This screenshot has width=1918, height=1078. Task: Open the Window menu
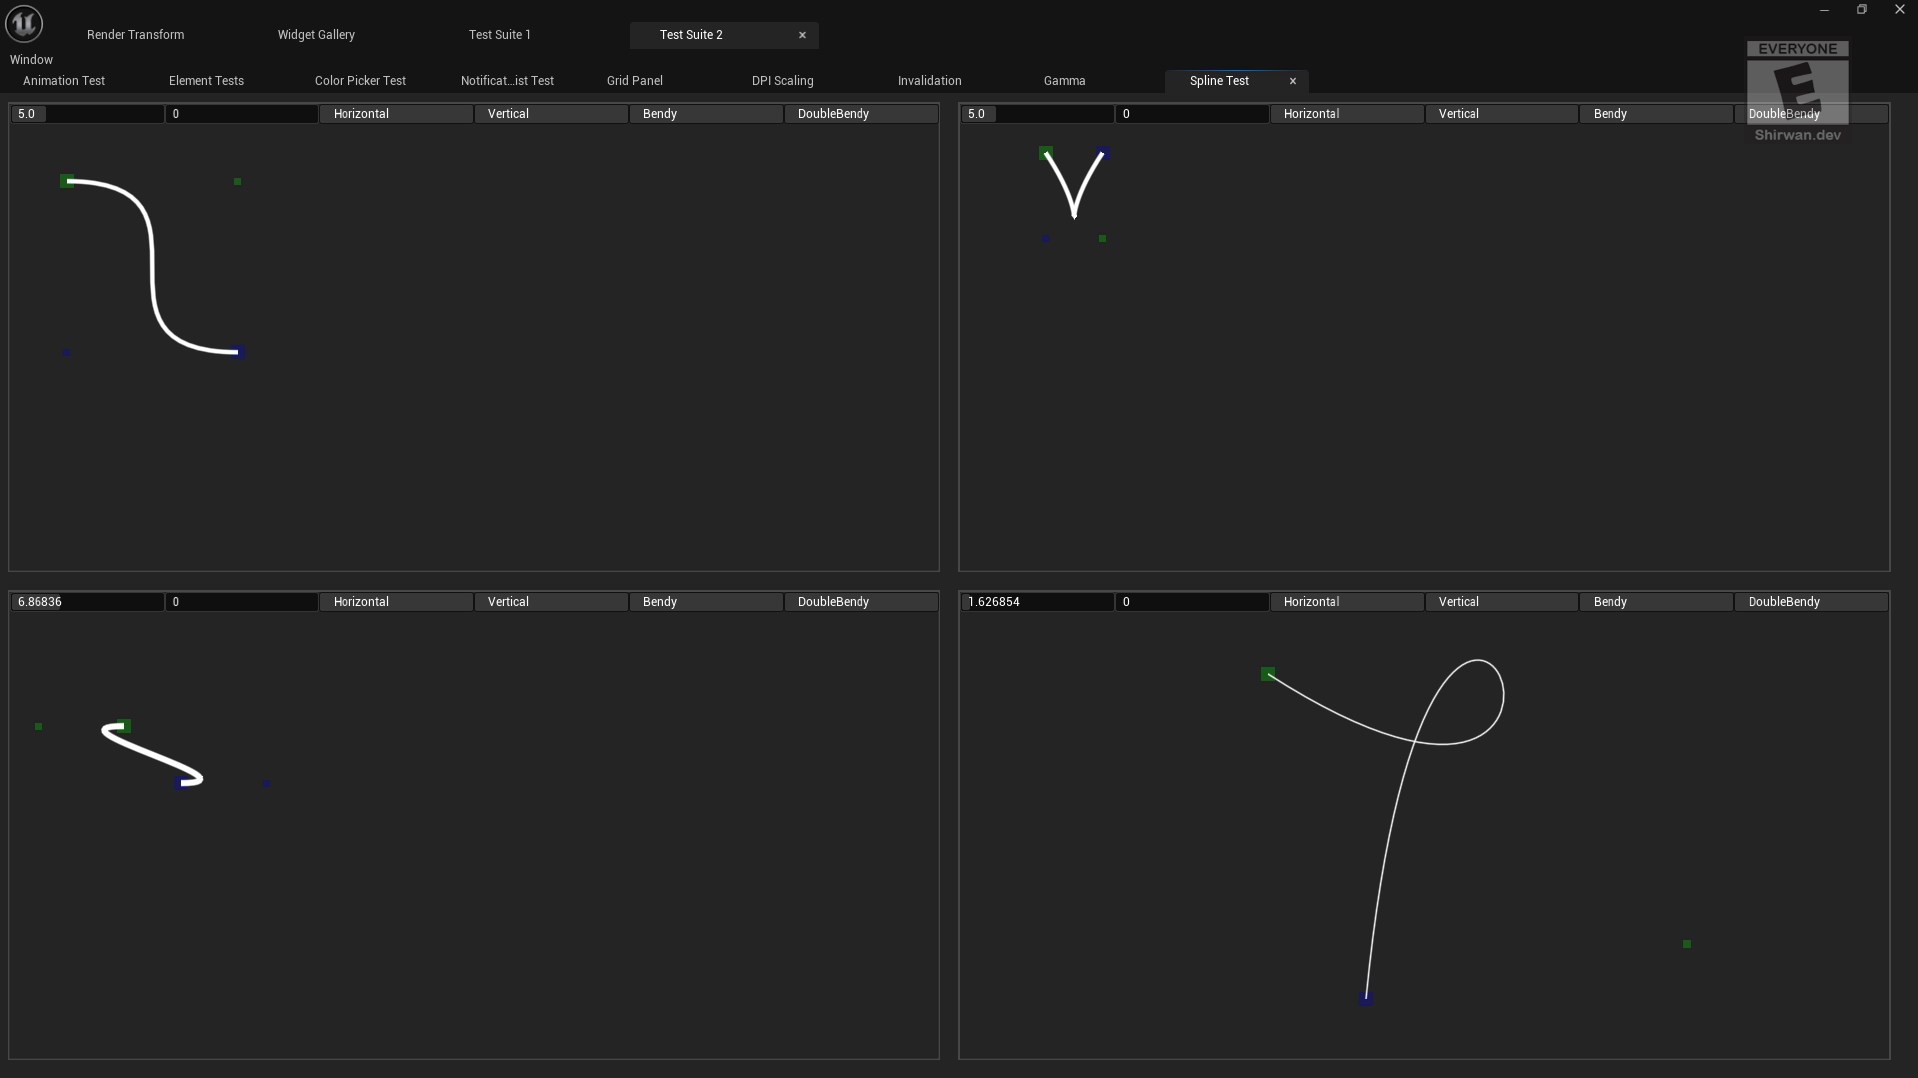(x=31, y=60)
